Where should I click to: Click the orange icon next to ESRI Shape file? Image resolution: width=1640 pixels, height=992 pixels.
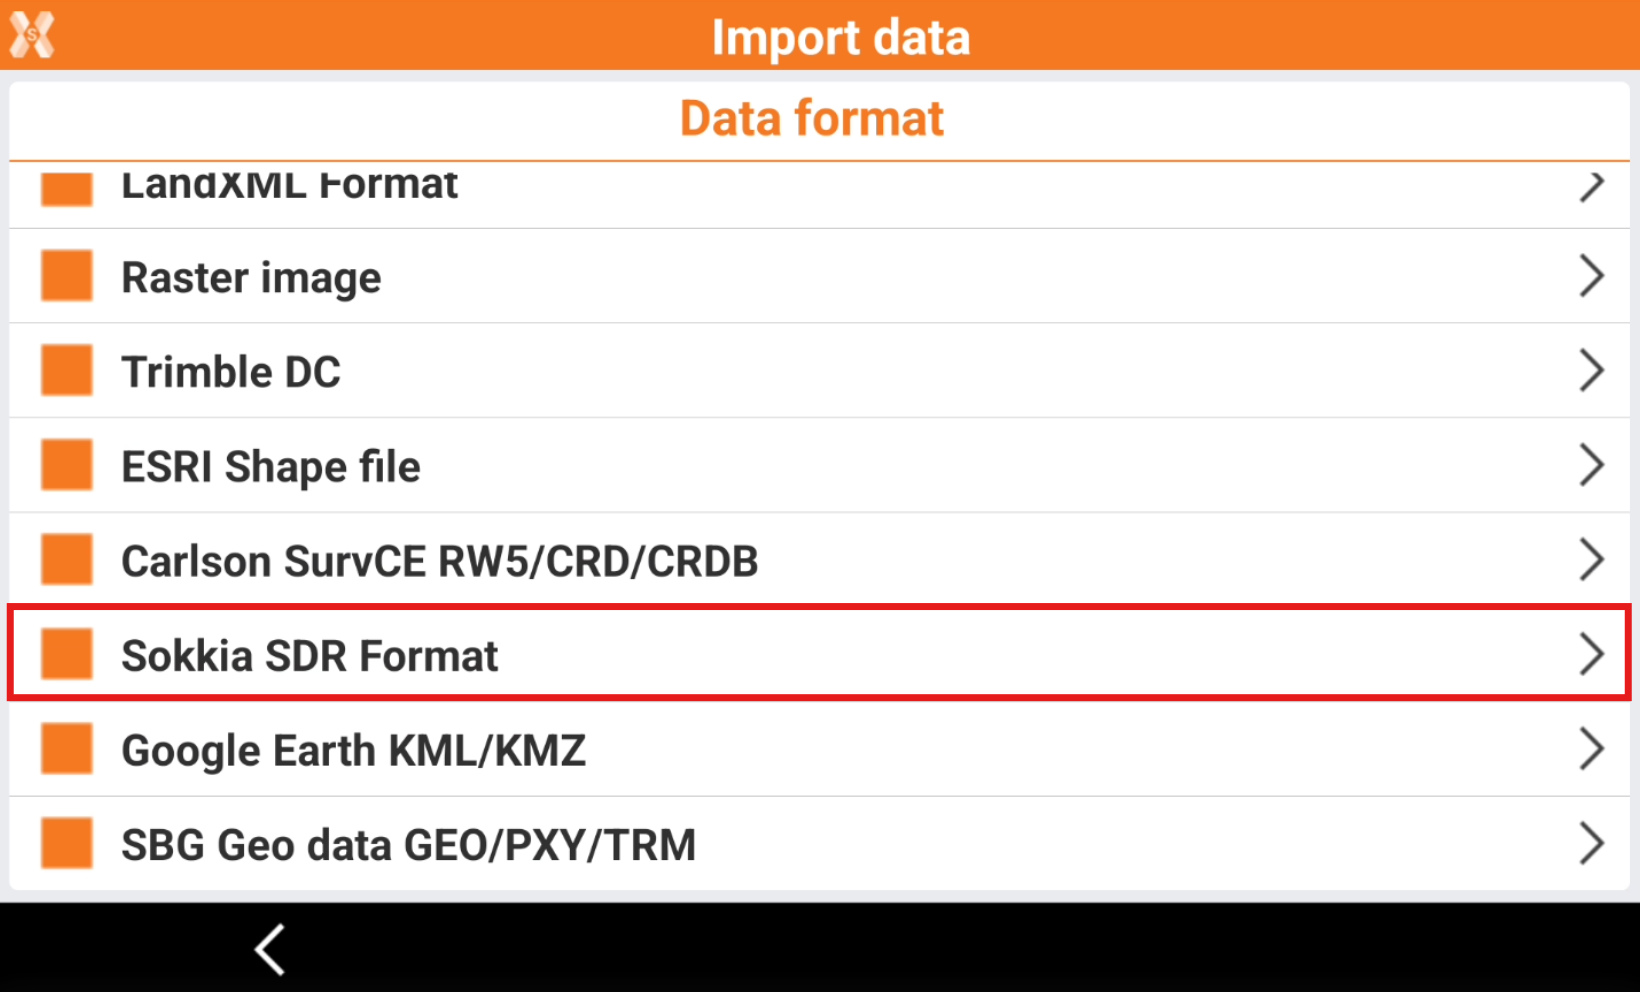click(67, 465)
